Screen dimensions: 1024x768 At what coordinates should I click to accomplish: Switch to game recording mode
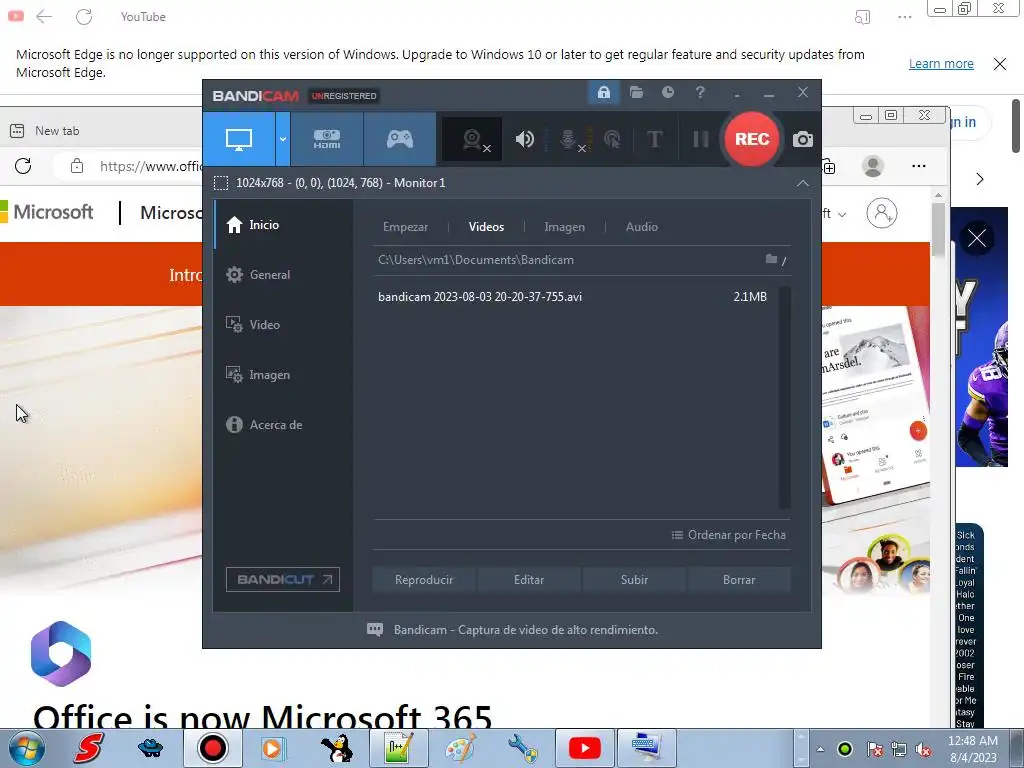[400, 139]
